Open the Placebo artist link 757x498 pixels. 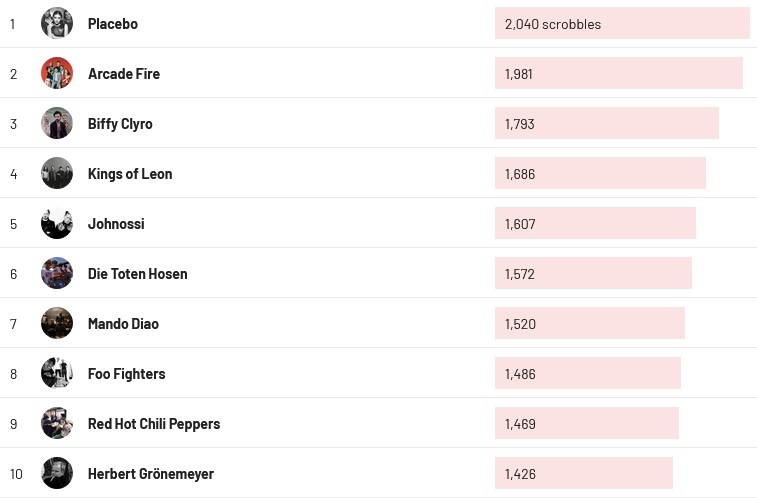click(x=113, y=23)
